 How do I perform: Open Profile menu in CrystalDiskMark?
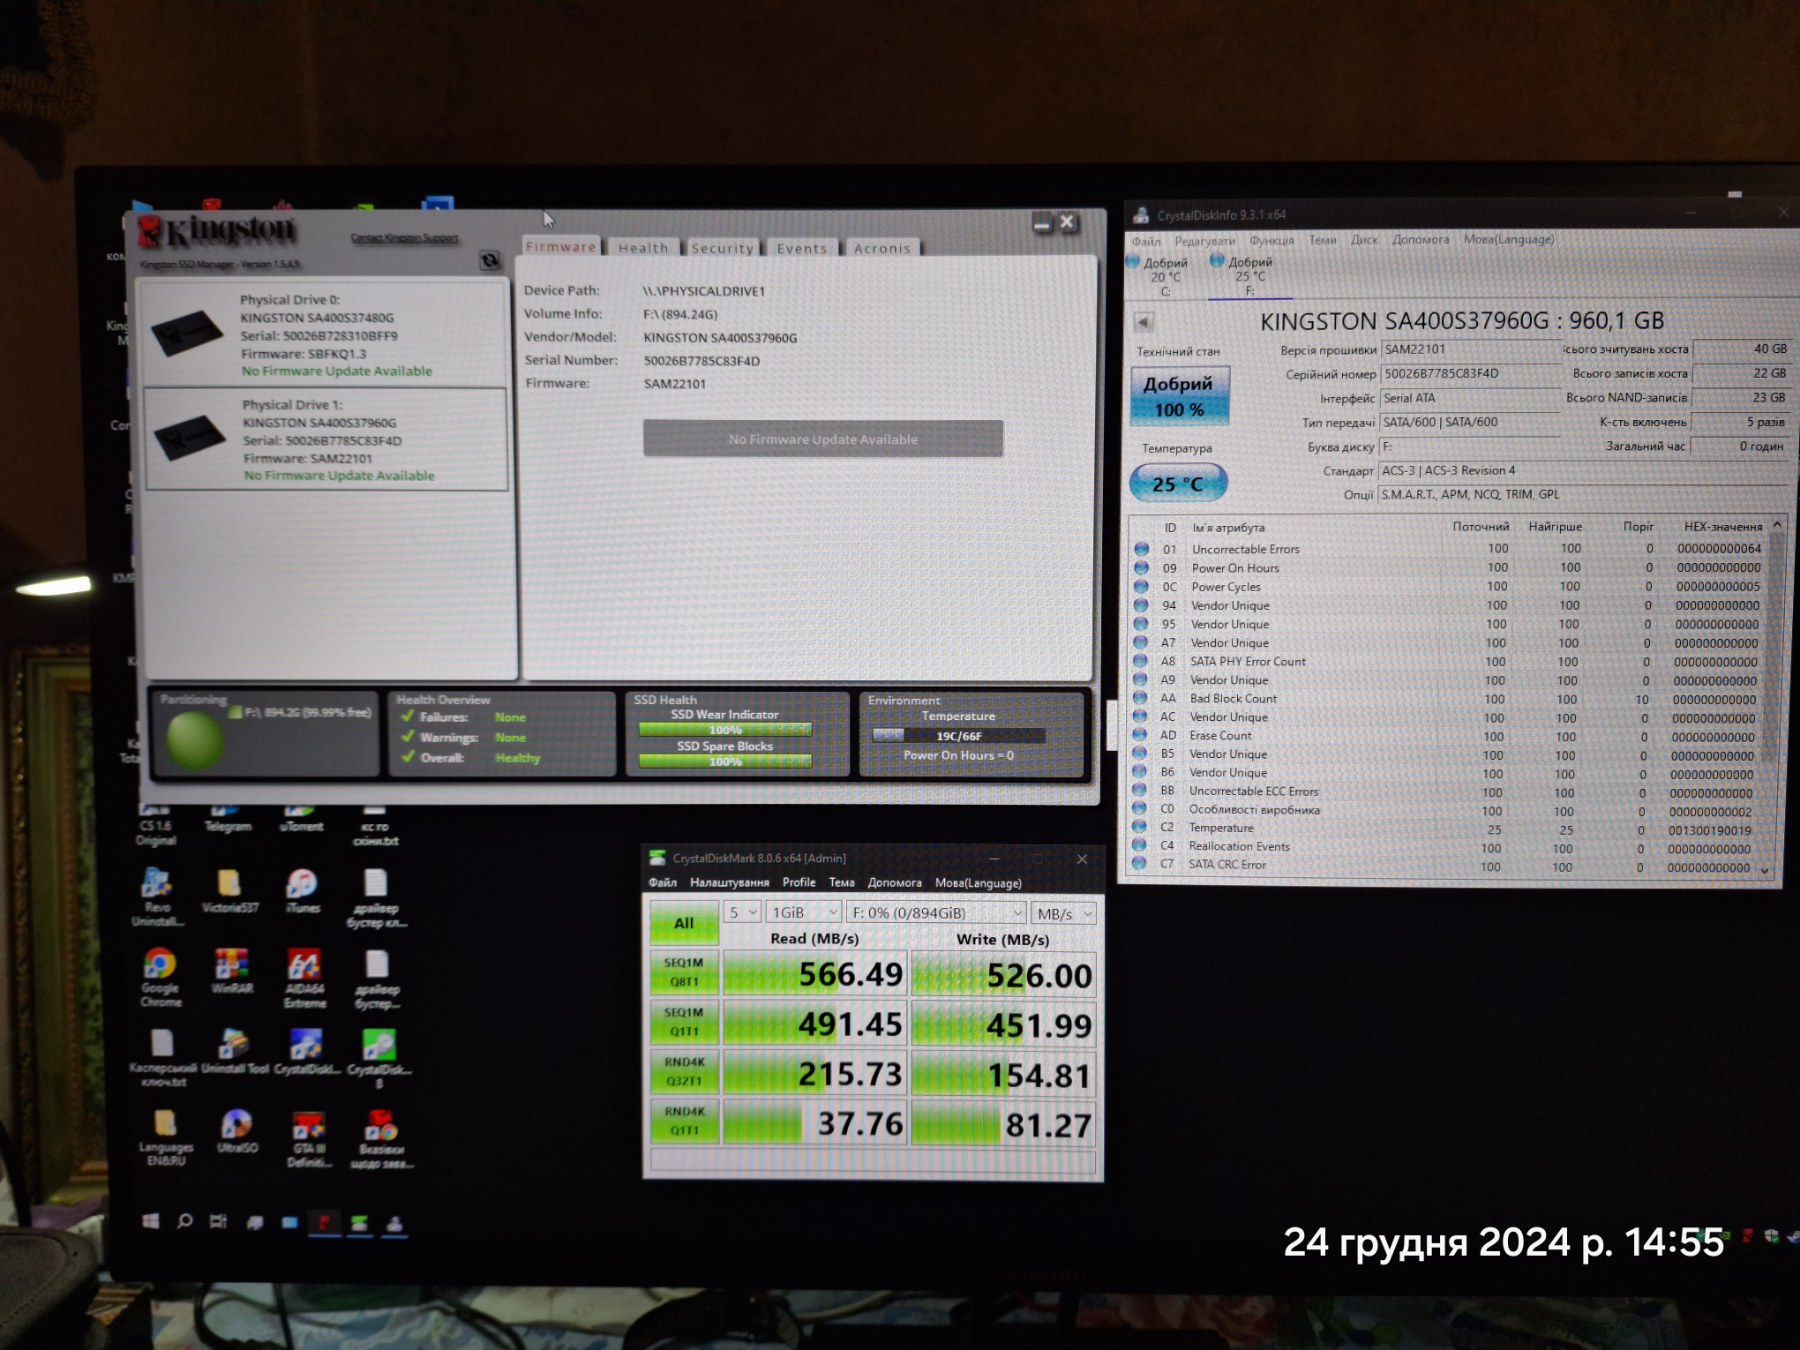tap(798, 882)
